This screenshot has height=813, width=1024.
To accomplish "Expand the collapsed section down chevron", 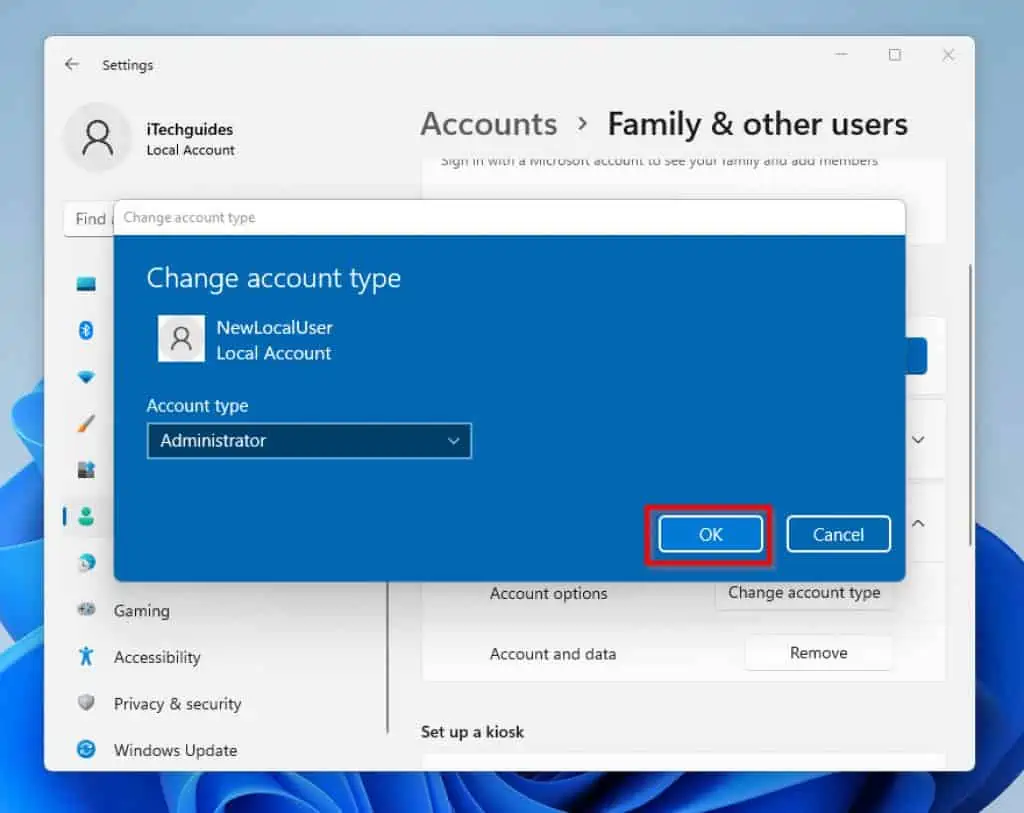I will 918,439.
